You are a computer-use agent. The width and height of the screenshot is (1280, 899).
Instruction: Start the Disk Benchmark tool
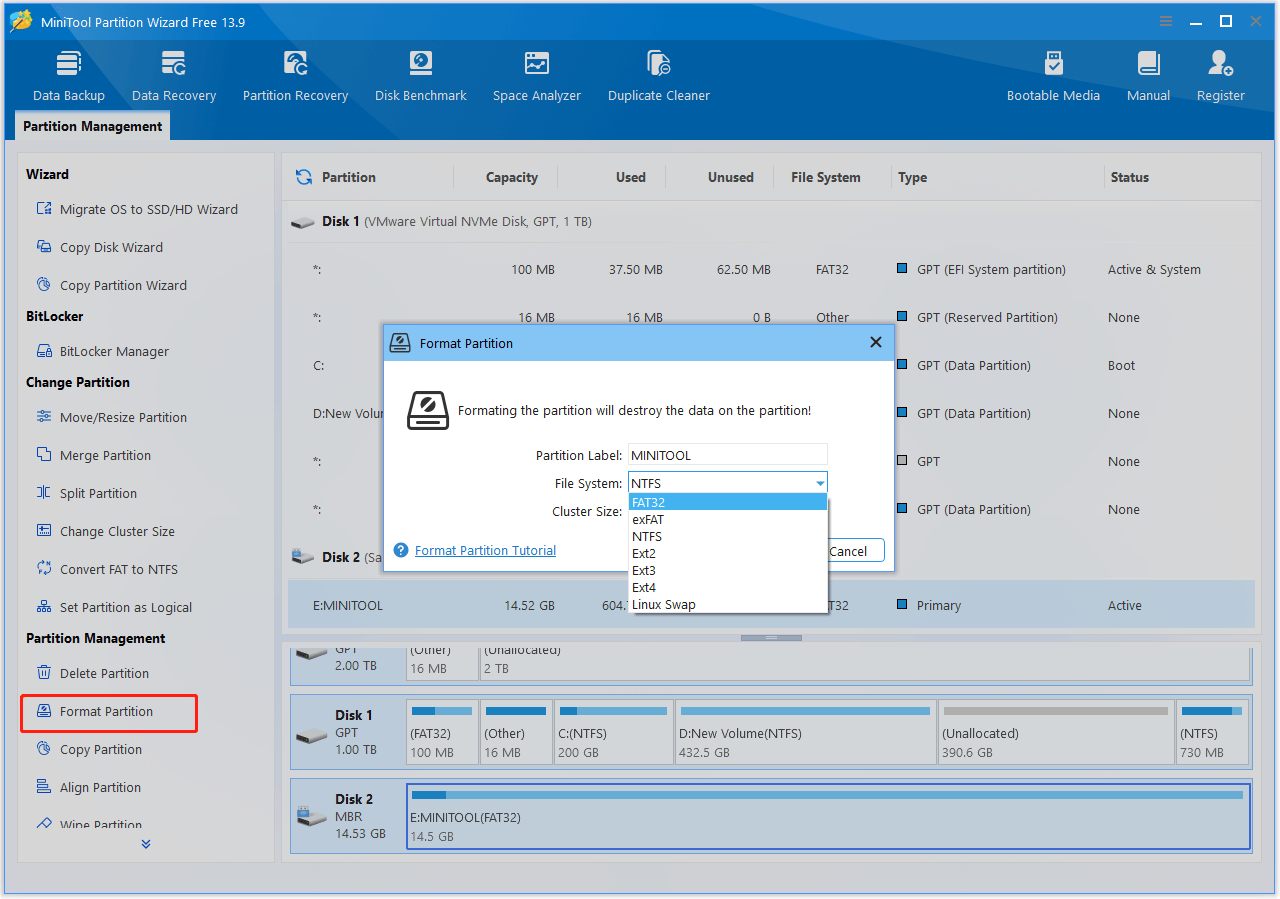(x=421, y=77)
